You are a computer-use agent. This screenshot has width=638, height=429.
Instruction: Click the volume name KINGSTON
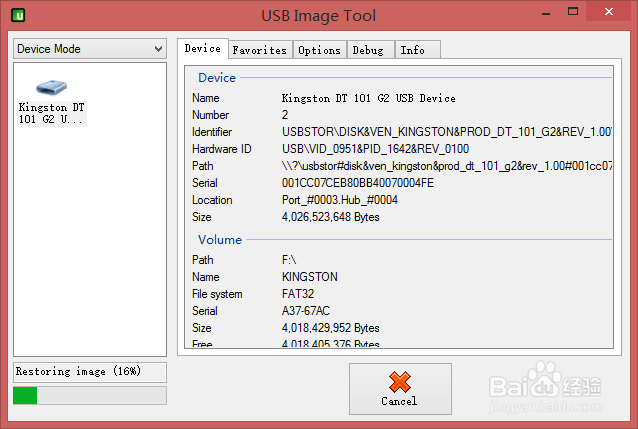pyautogui.click(x=310, y=277)
